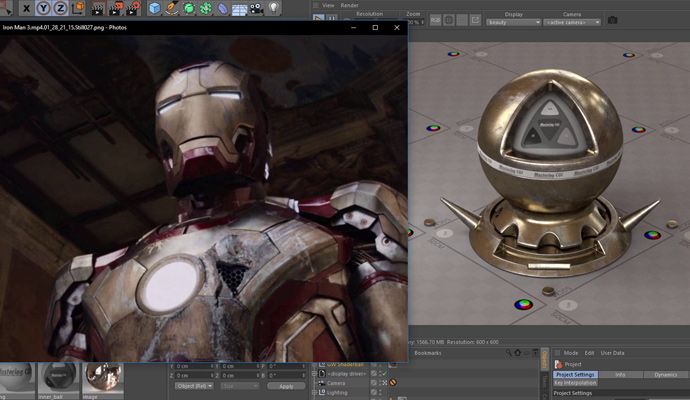Switch to the Dynamics tab
690x400 pixels.
click(x=665, y=374)
